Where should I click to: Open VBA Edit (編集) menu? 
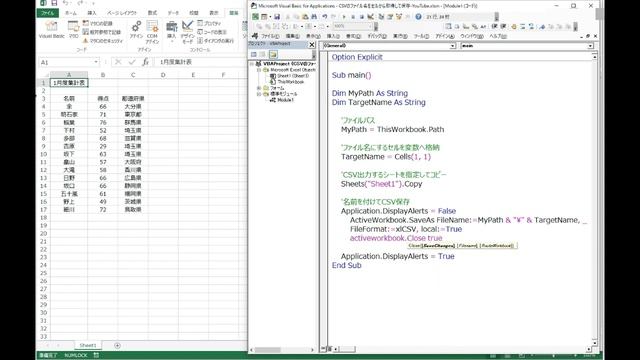tap(293, 36)
